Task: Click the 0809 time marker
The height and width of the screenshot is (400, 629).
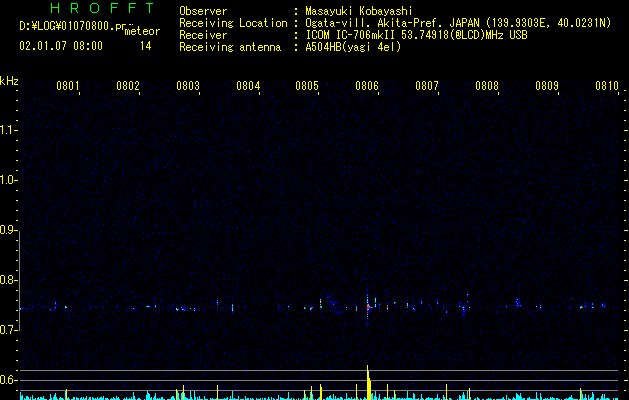Action: pos(547,86)
